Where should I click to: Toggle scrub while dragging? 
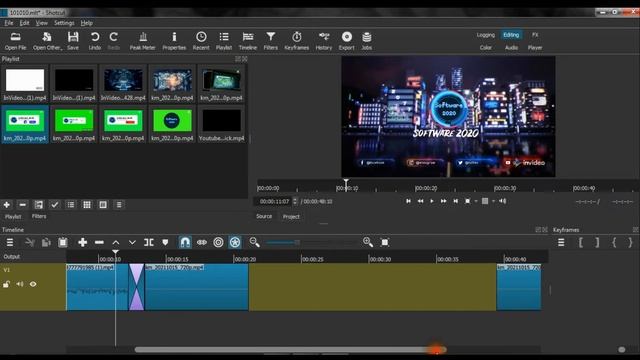pos(202,242)
